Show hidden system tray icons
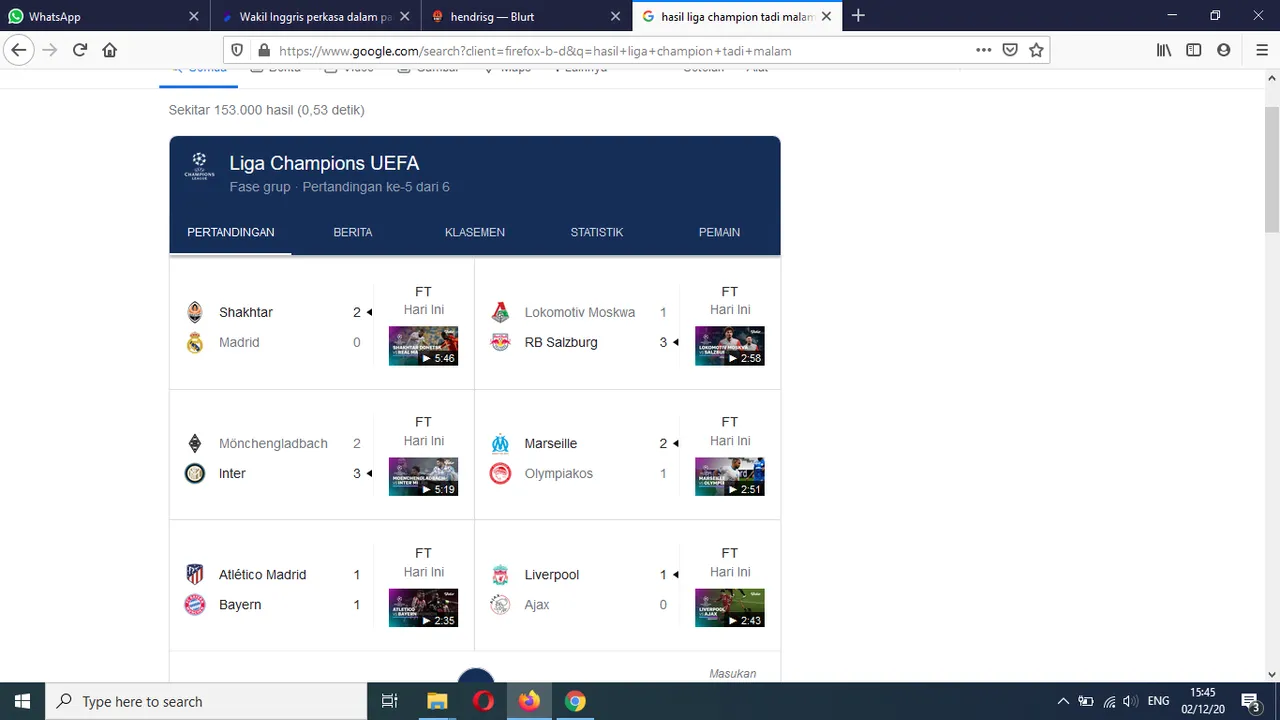 coord(1063,701)
